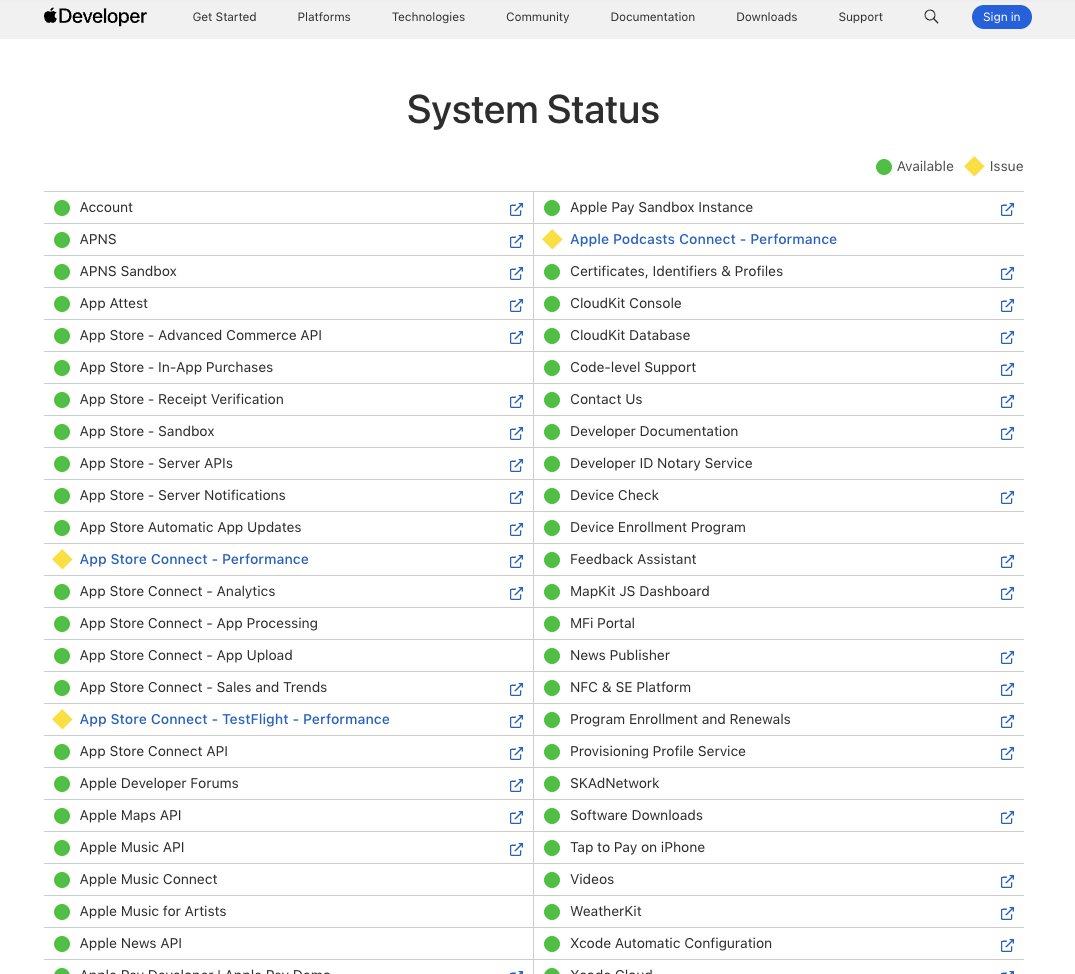Open external link for Receipt Verification
Screen dimensions: 1075x974
click(516, 401)
